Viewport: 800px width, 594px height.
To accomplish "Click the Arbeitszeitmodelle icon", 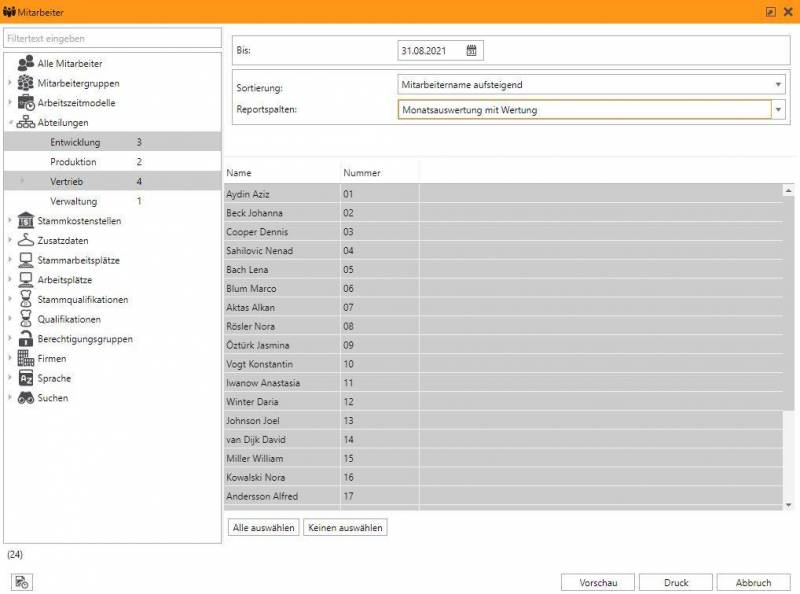I will pos(26,103).
